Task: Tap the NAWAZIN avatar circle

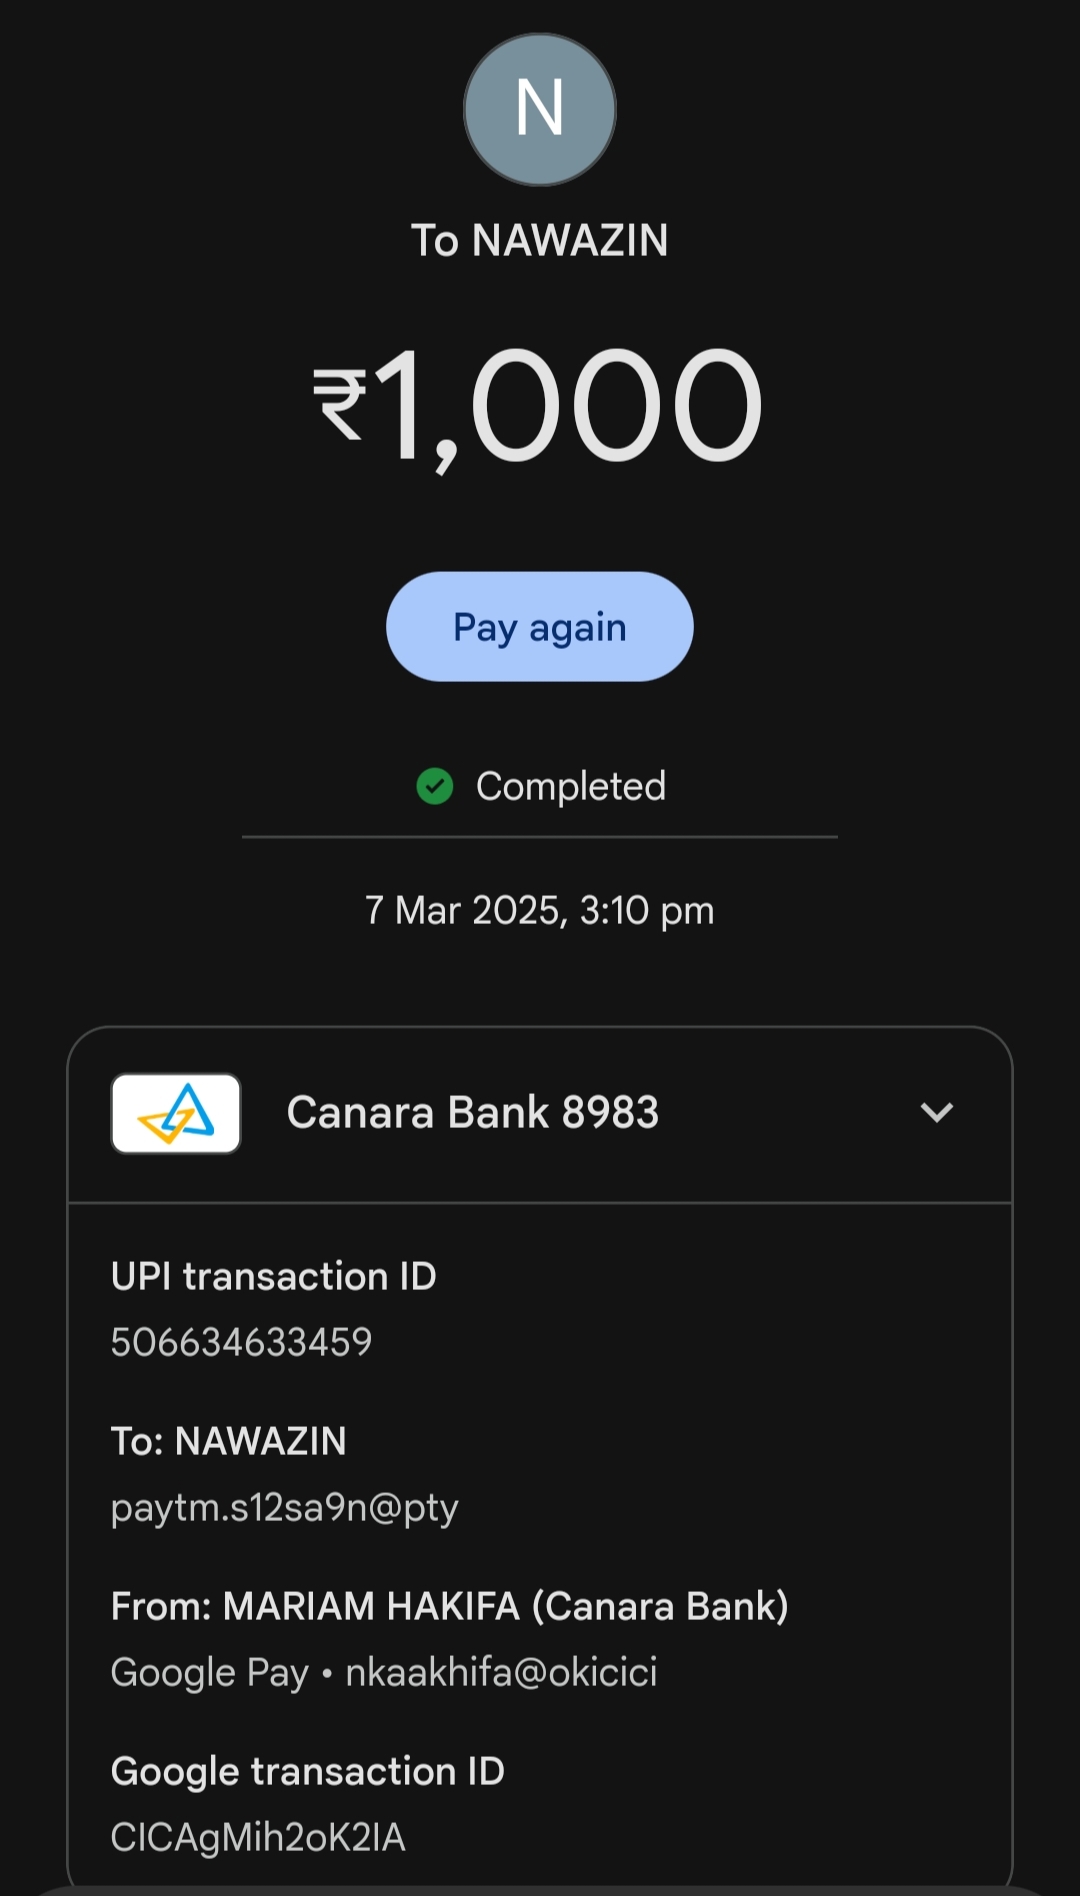Action: coord(540,109)
